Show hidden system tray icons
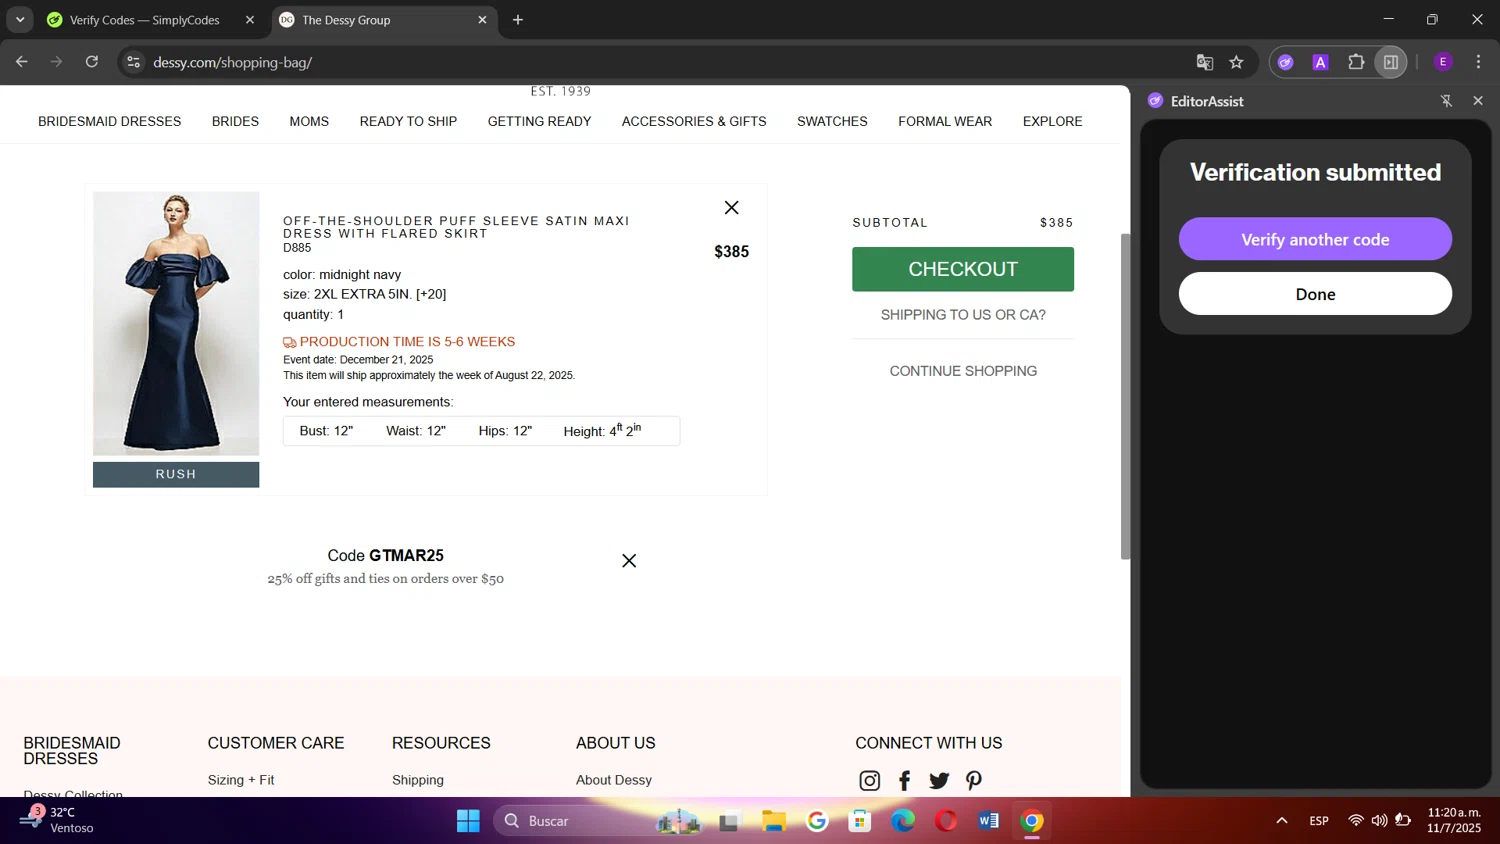This screenshot has height=844, width=1500. (x=1282, y=821)
